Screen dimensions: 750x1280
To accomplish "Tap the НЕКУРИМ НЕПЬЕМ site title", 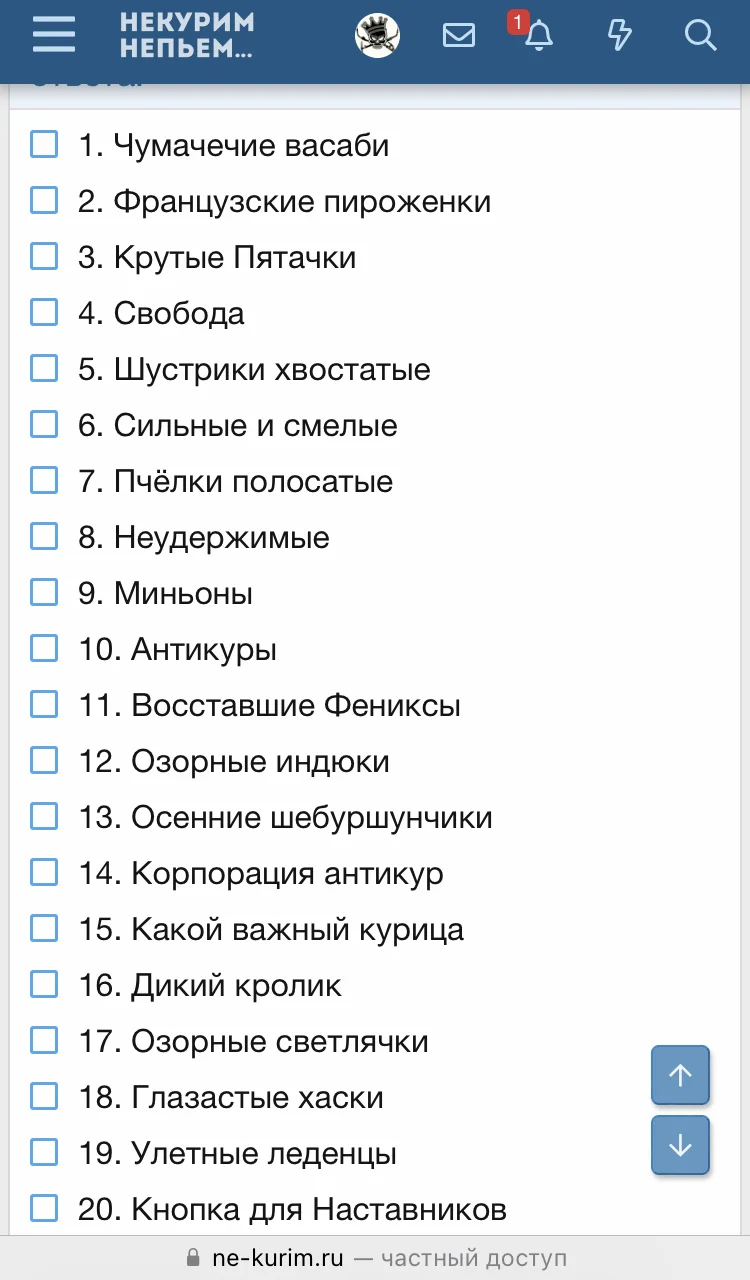I will tap(186, 35).
